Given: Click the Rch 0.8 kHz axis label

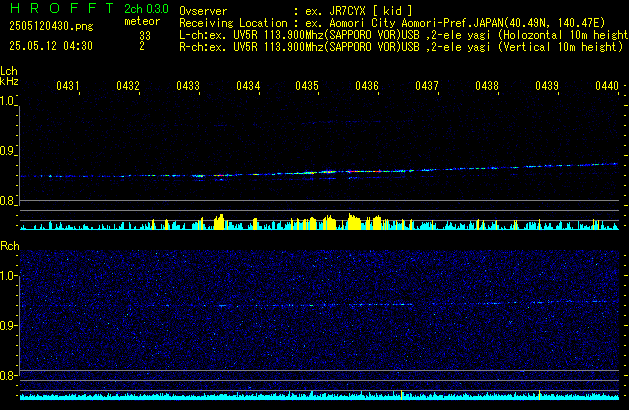Looking at the screenshot, I should [x=7, y=375].
